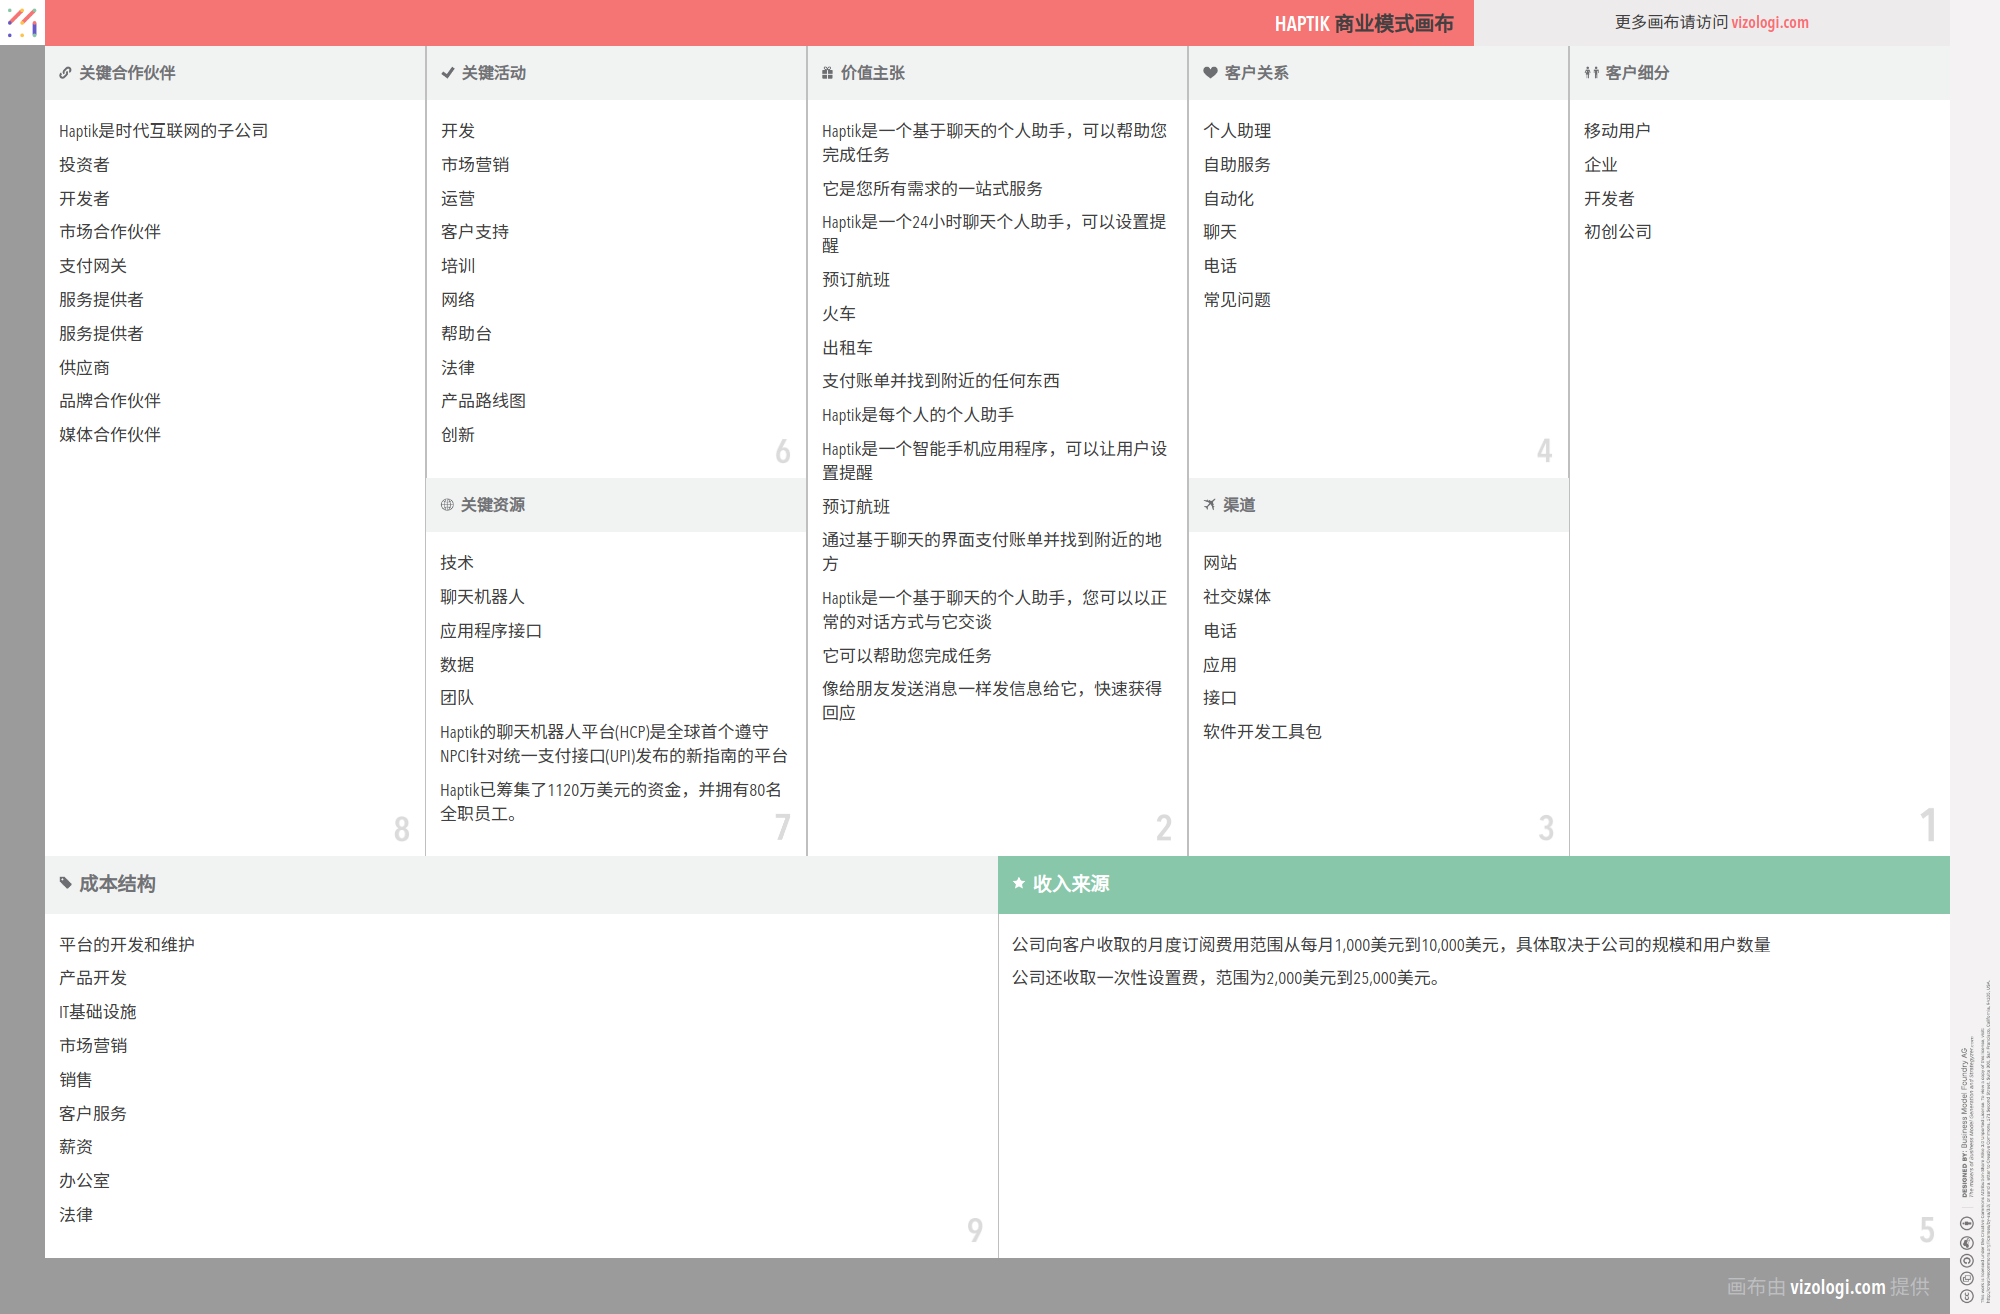Click the gift icon beside 价值主张

click(827, 73)
